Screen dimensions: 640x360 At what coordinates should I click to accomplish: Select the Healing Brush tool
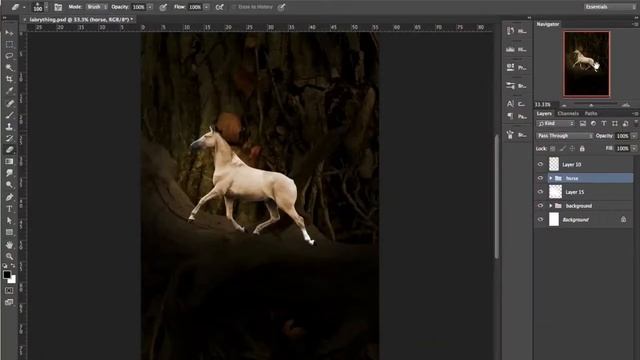[9, 103]
